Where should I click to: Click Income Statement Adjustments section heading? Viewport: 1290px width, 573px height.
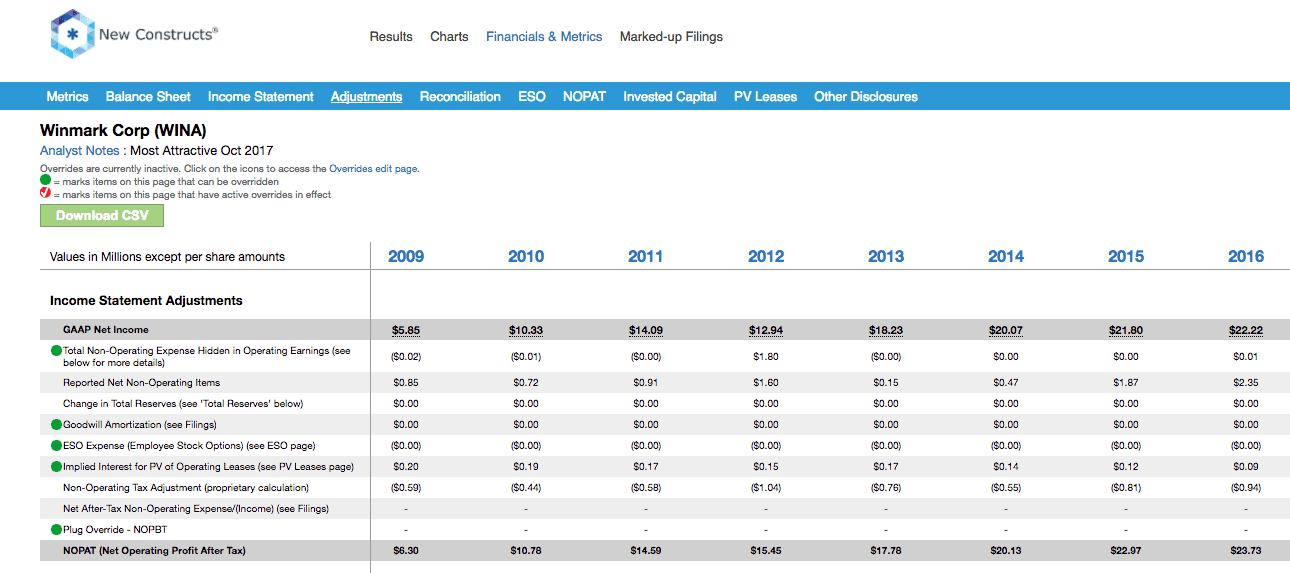(146, 301)
